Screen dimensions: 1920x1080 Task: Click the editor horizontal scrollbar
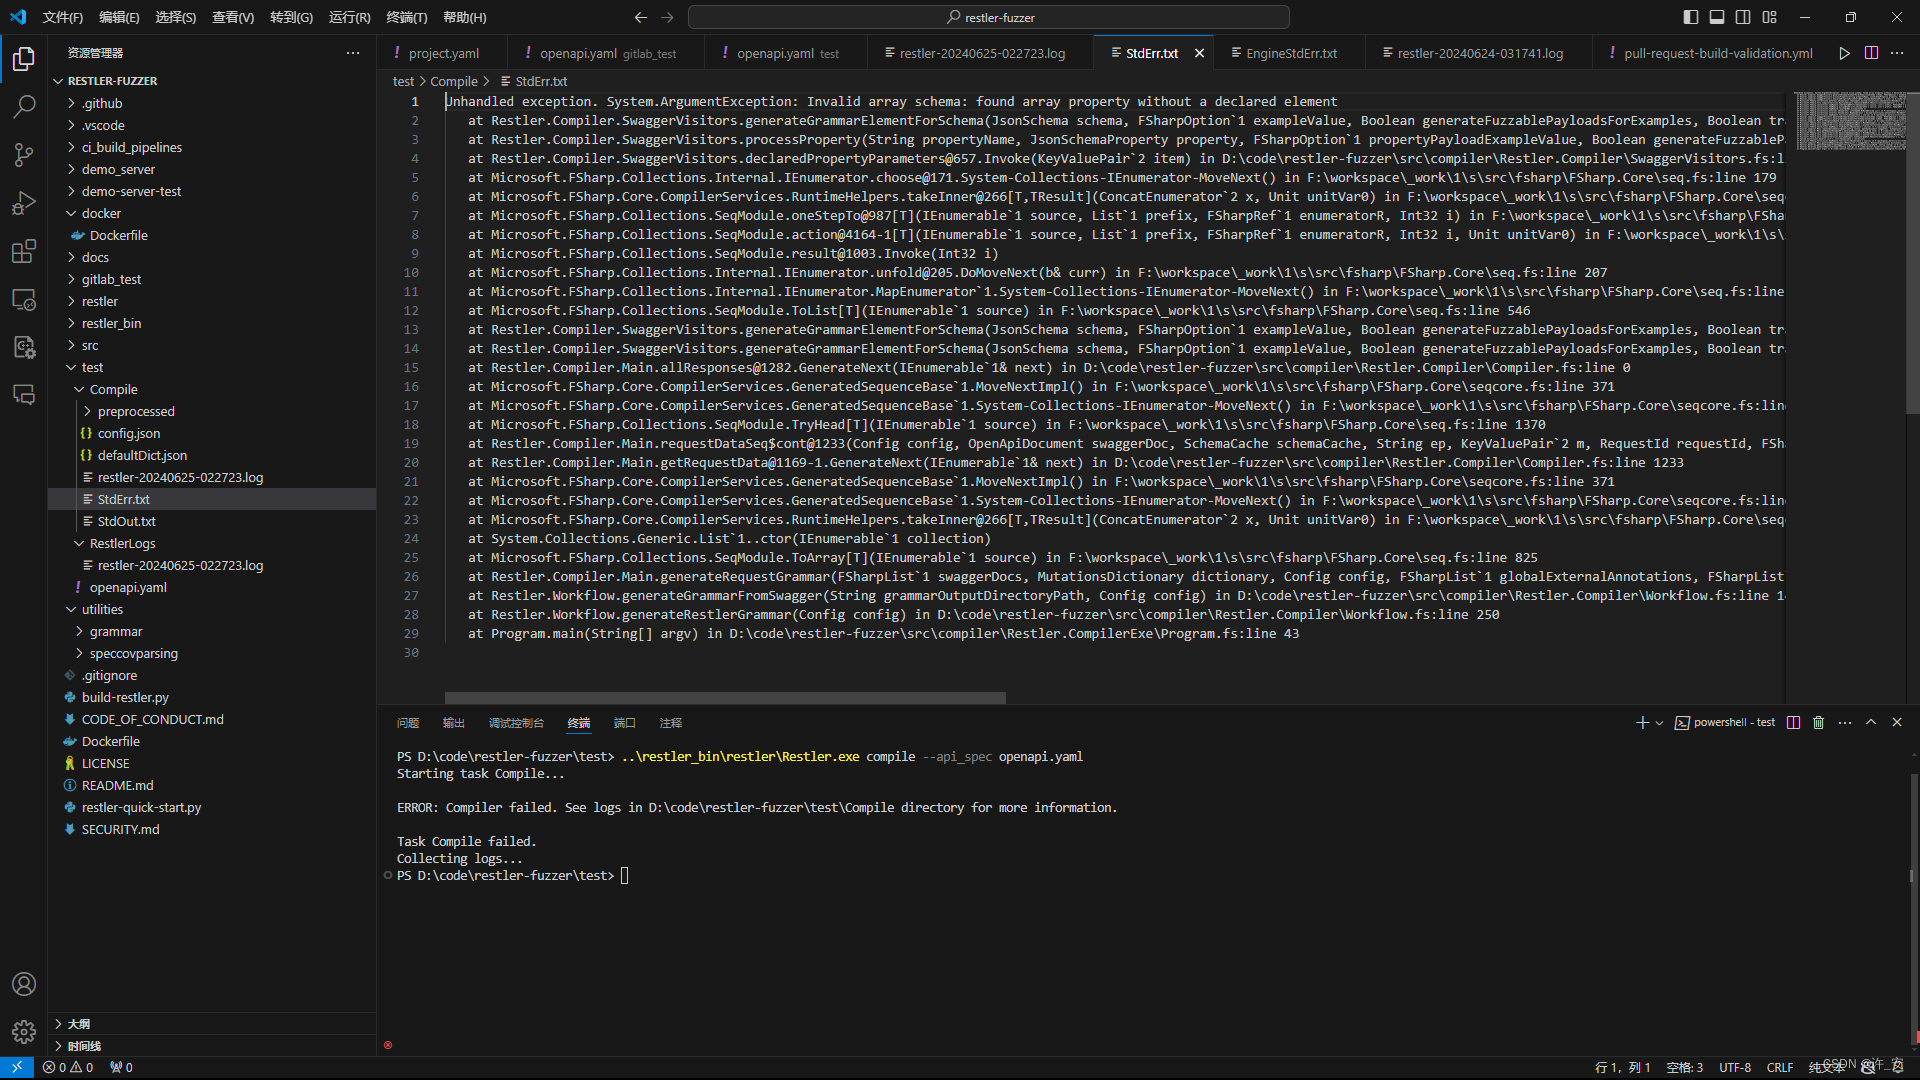click(725, 698)
